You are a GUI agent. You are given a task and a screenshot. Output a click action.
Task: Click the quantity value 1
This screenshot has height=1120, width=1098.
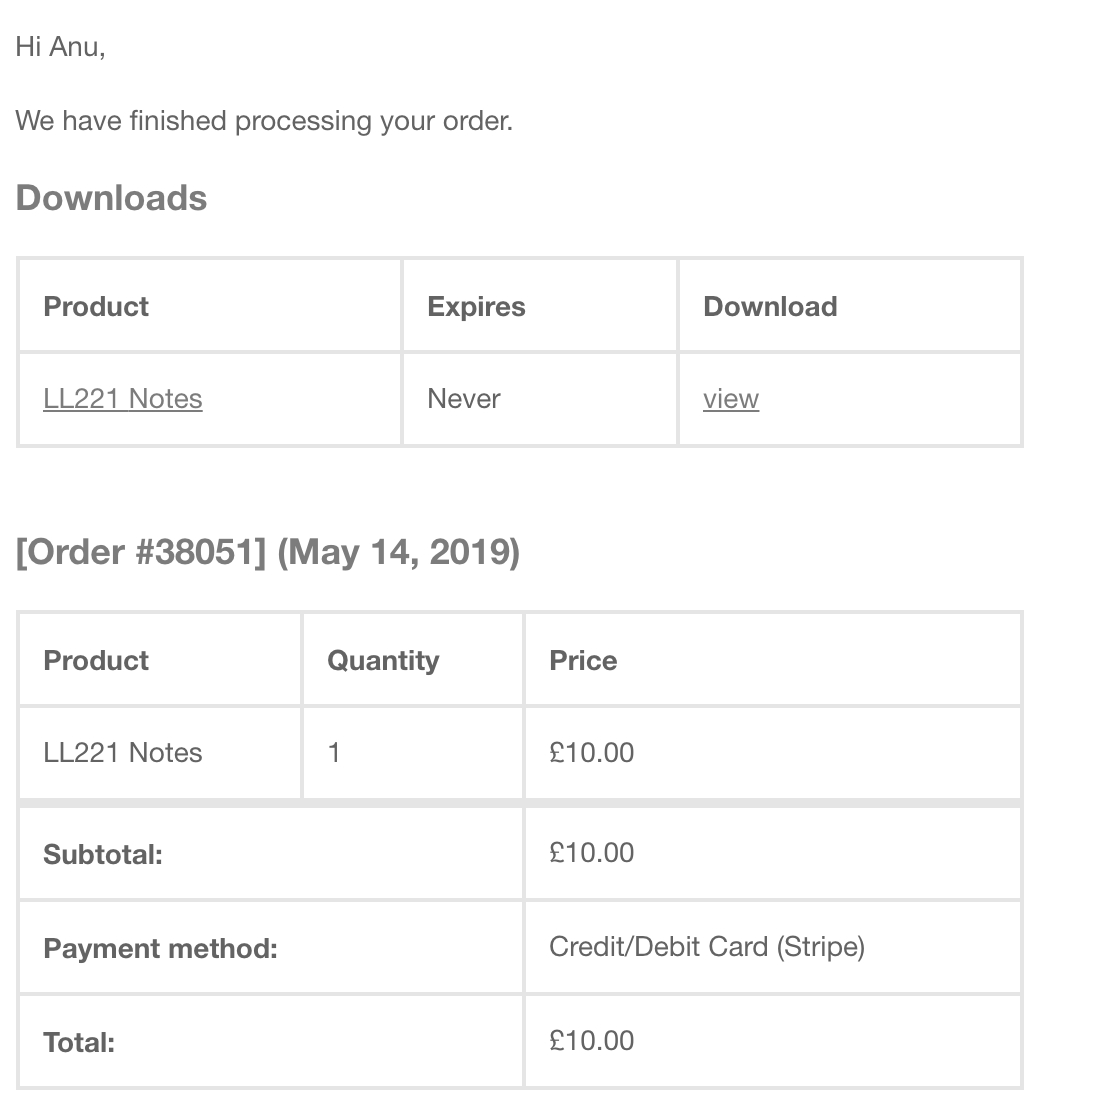[334, 753]
